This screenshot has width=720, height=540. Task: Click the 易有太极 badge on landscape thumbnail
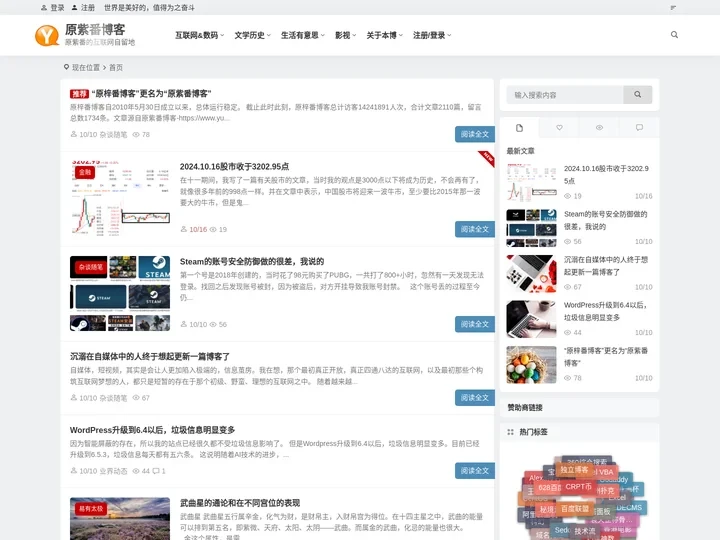pyautogui.click(x=91, y=509)
